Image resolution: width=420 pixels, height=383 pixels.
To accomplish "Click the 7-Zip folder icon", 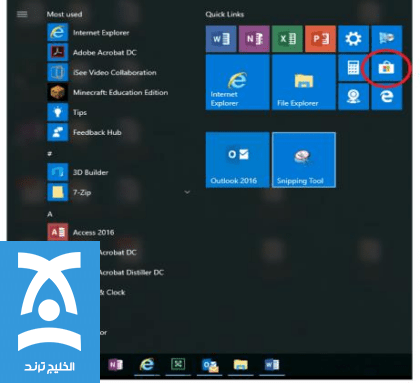I will pos(58,192).
